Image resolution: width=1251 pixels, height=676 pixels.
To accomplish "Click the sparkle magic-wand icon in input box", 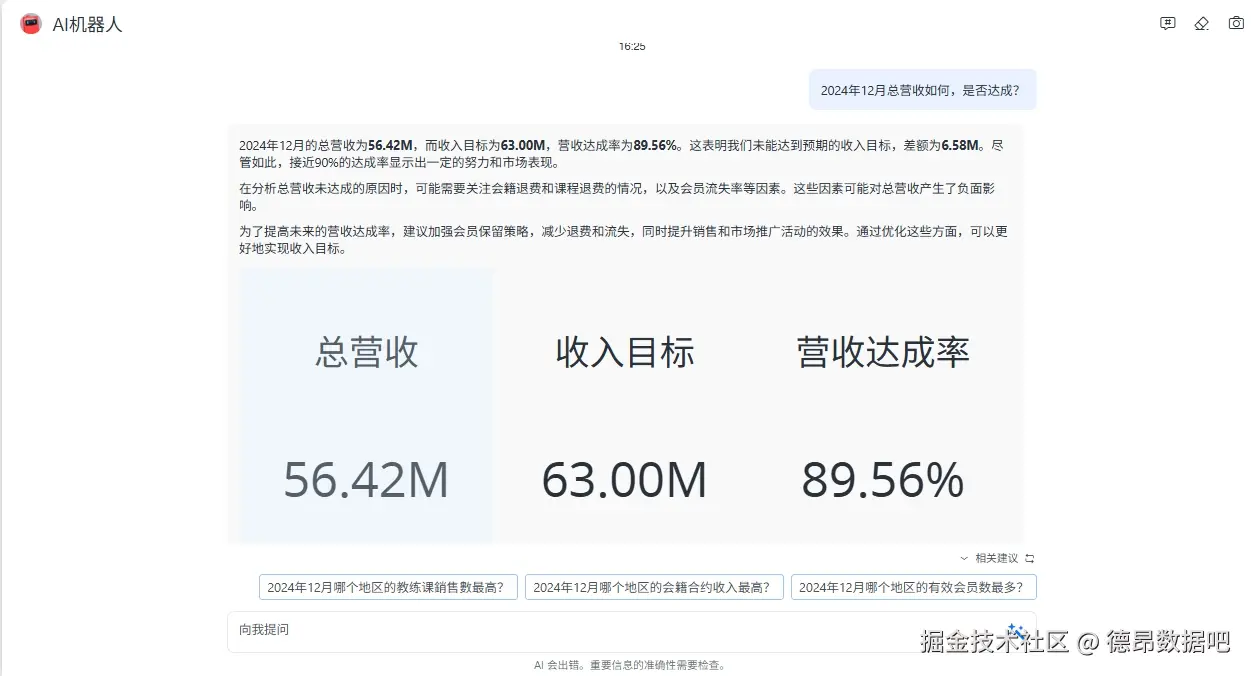I will [x=1016, y=631].
